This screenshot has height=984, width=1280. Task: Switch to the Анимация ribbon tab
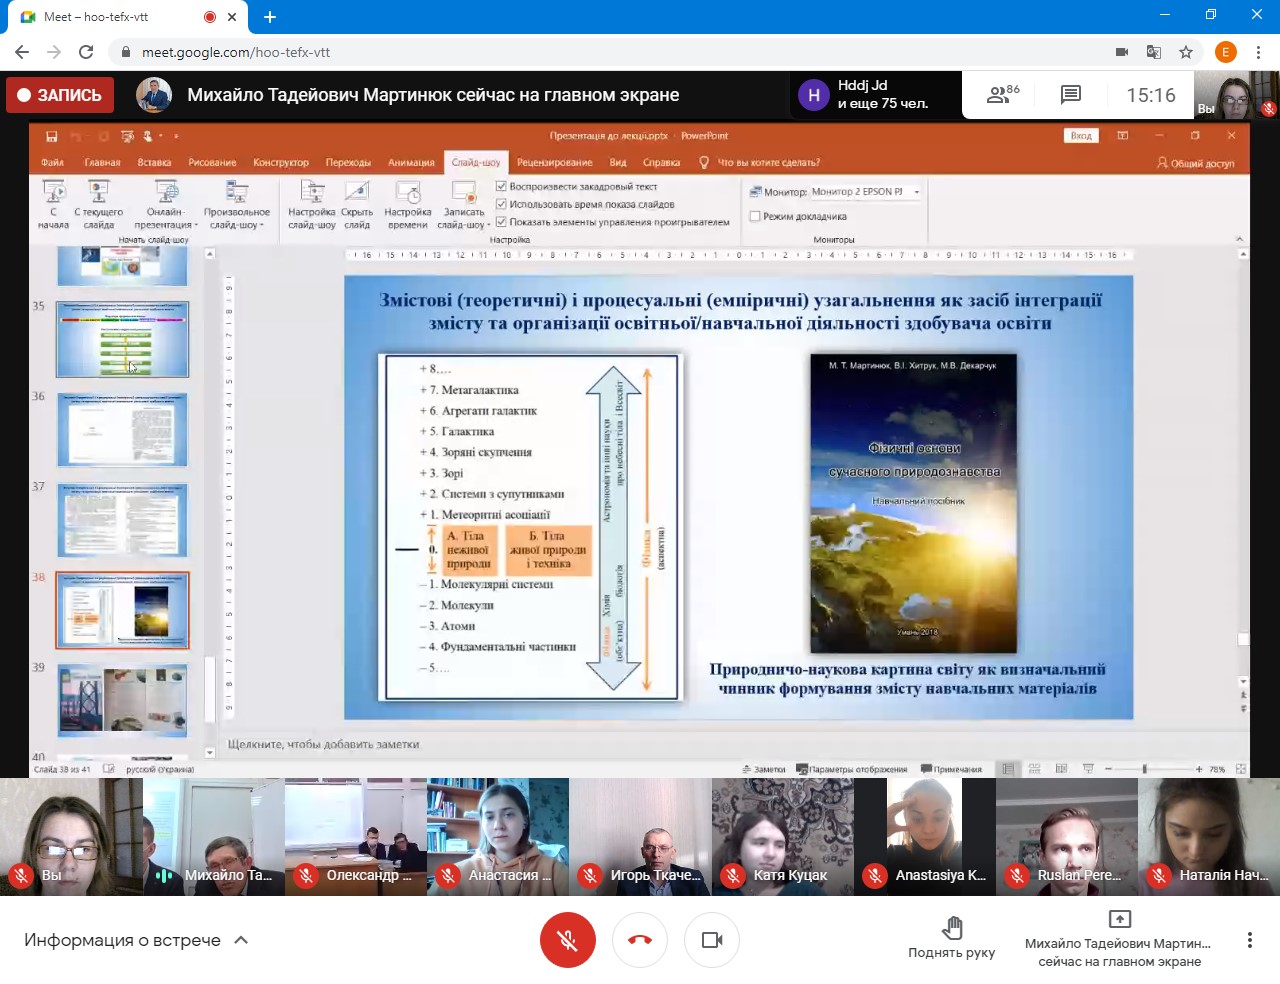click(x=411, y=162)
